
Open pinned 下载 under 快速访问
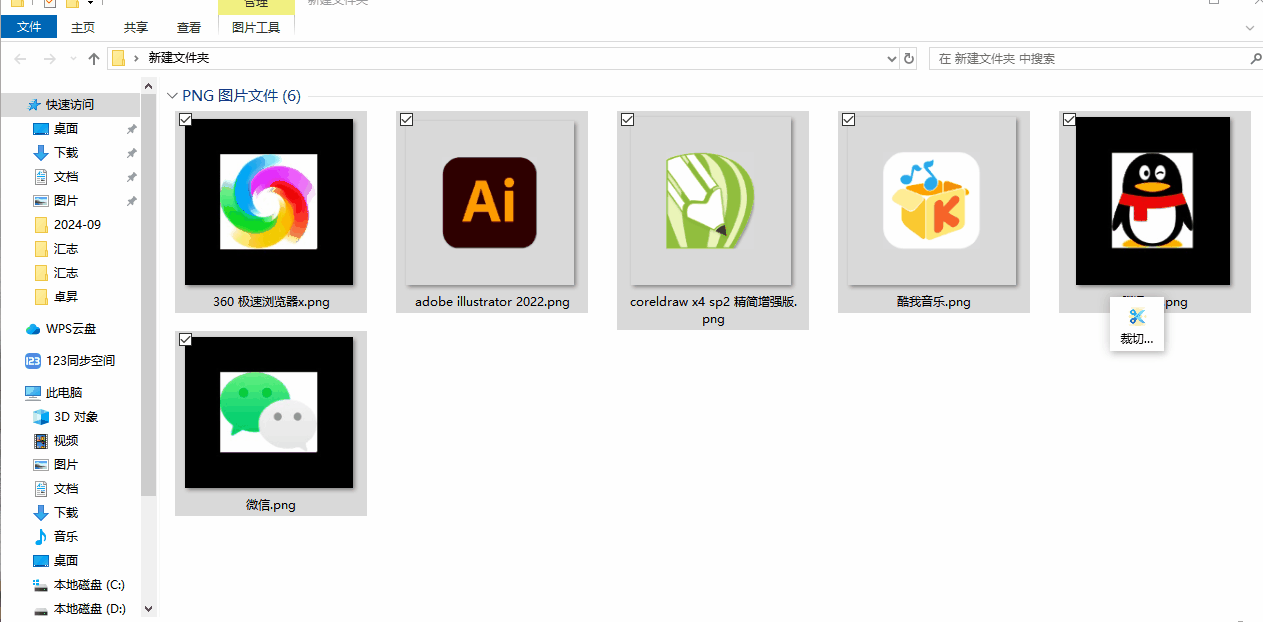click(x=66, y=153)
